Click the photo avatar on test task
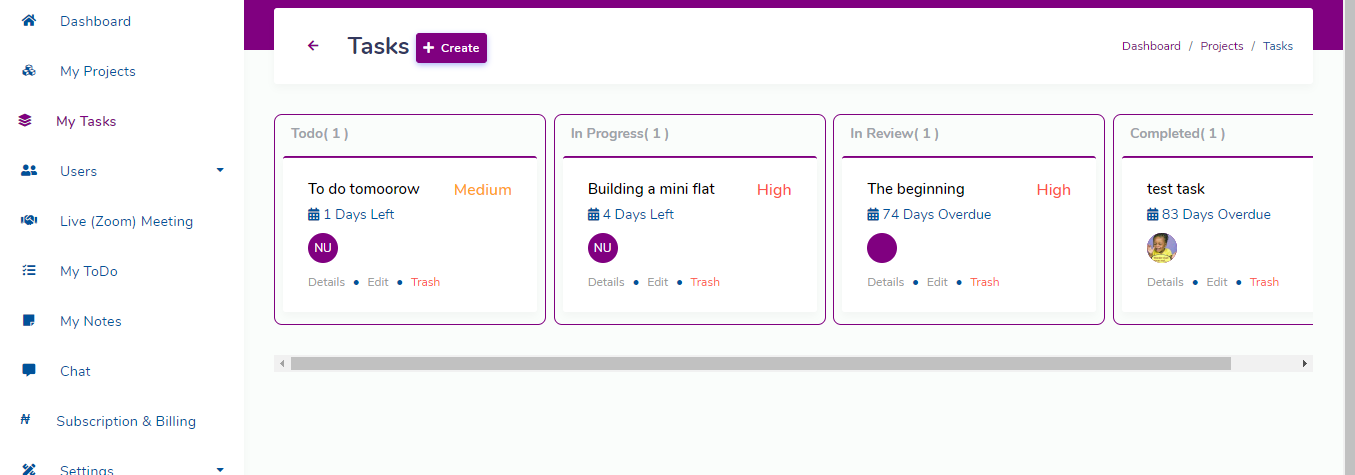 [1161, 248]
